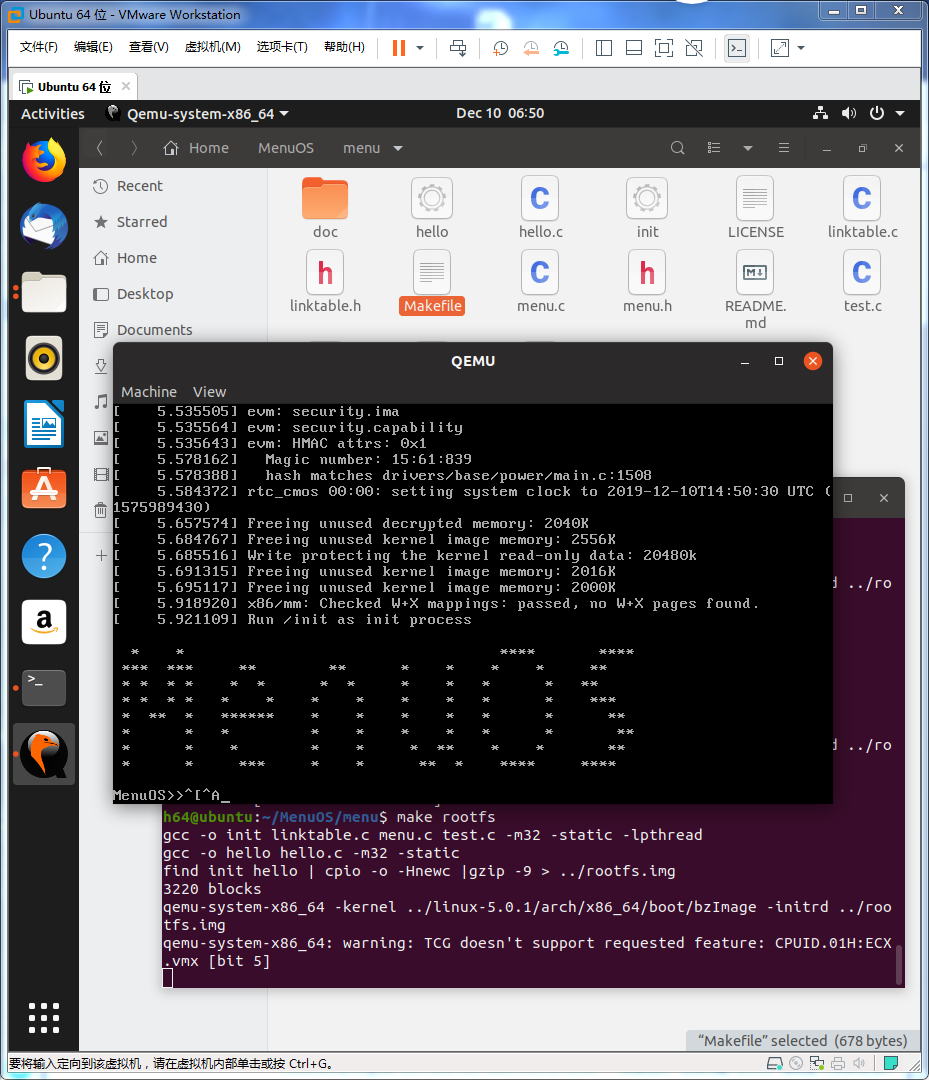The image size is (929, 1080).
Task: Open Files from the dock
Action: pyautogui.click(x=44, y=292)
